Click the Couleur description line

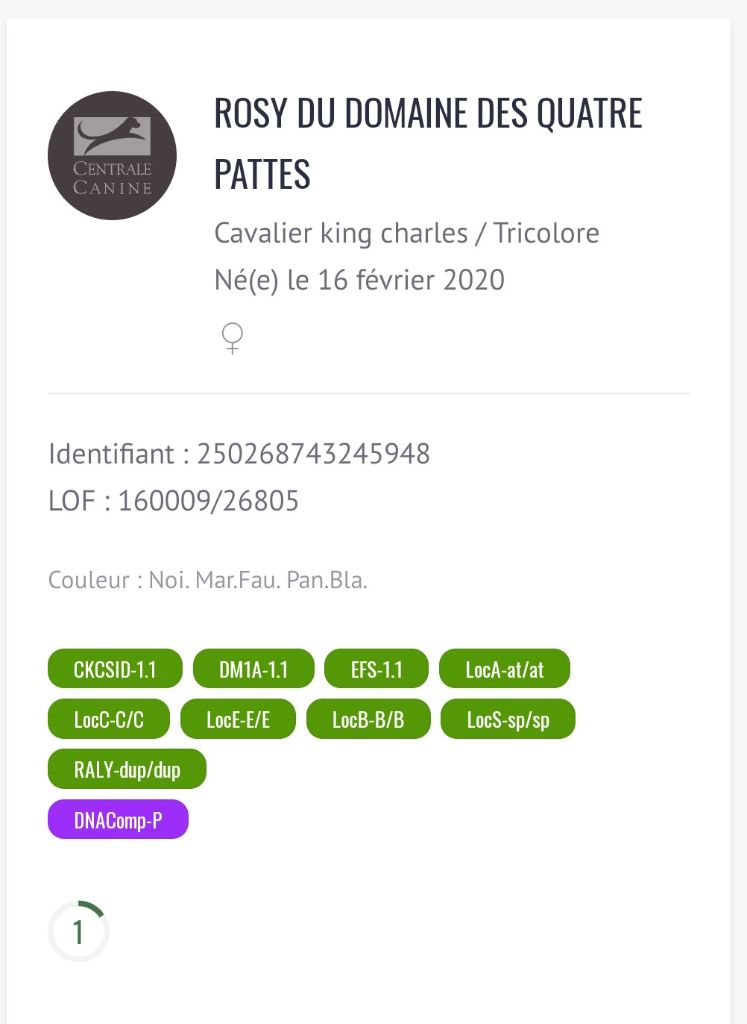point(208,580)
